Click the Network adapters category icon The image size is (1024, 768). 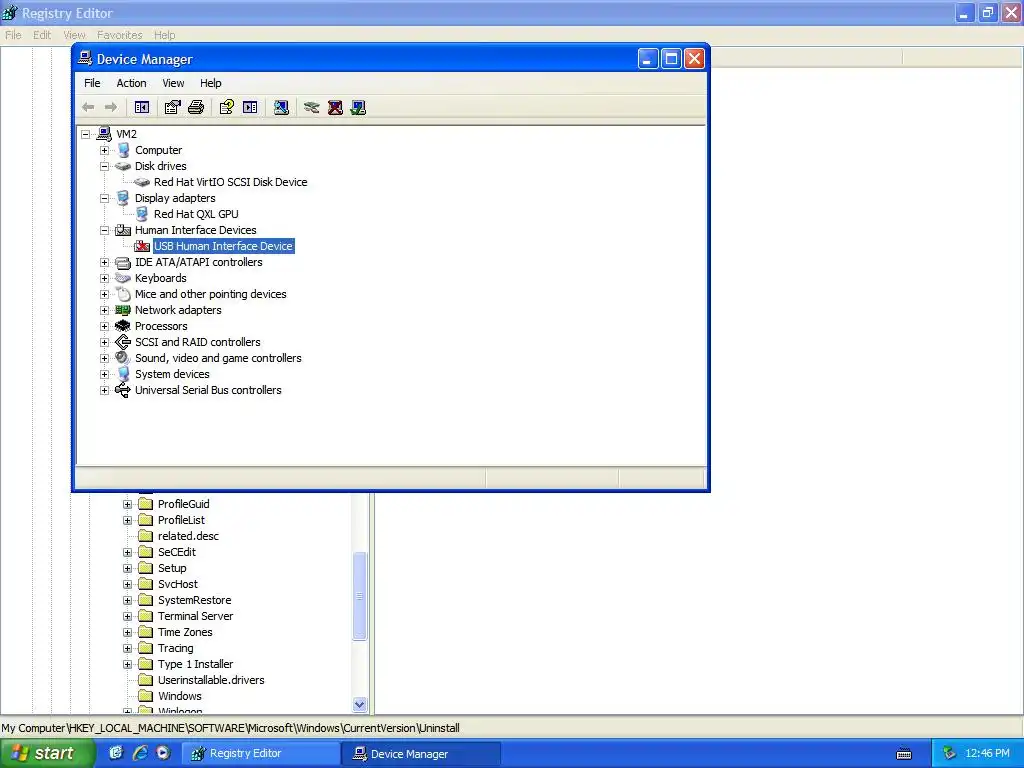click(x=123, y=310)
